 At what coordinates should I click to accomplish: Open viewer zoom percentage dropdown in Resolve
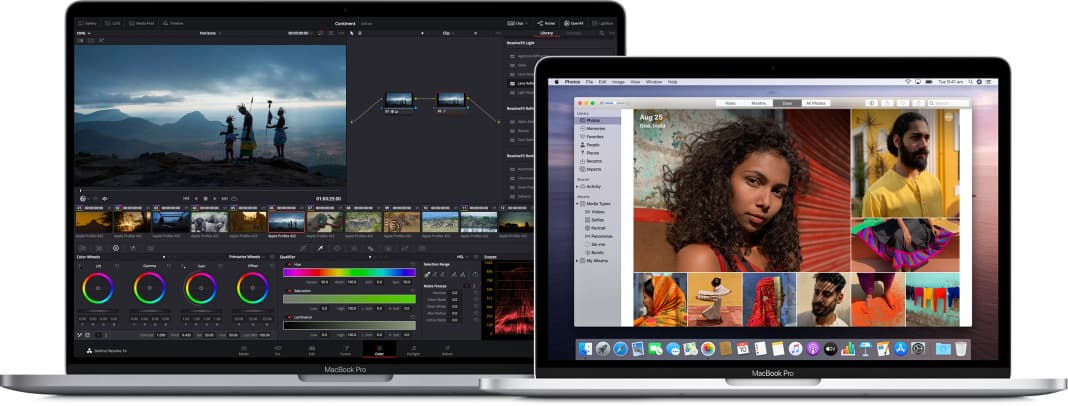[x=83, y=33]
